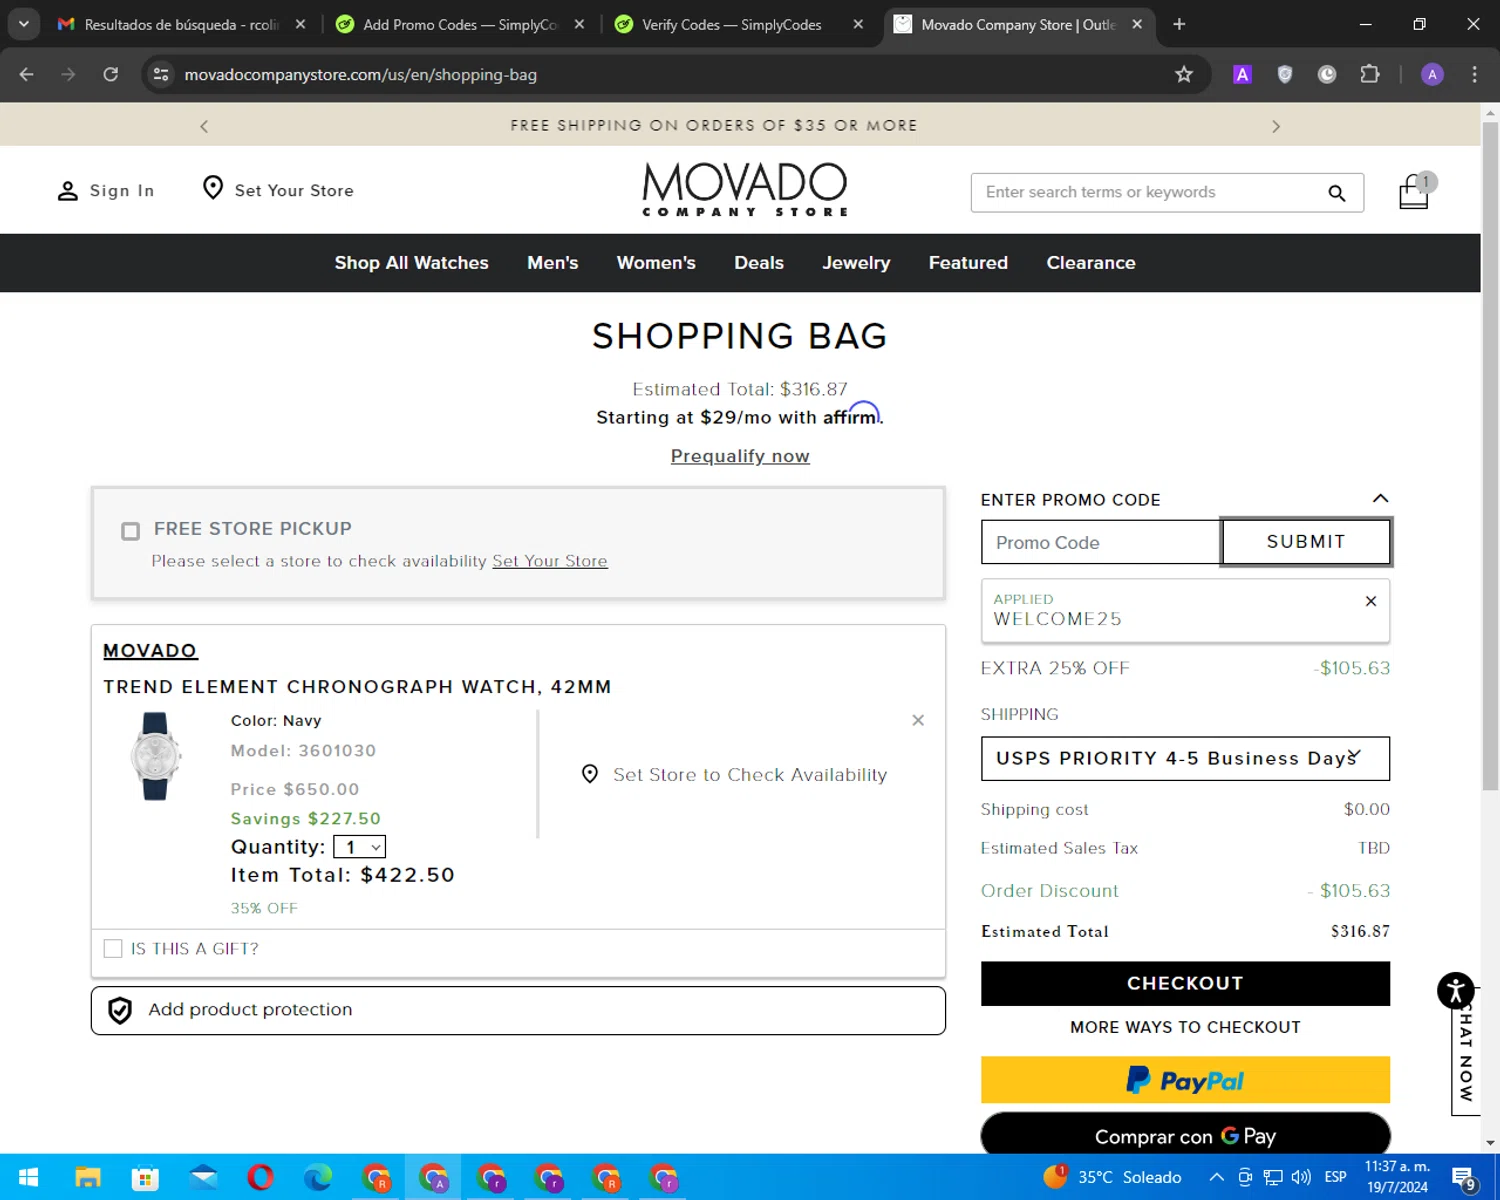This screenshot has height=1200, width=1500.
Task: Open a new browser tab
Action: pos(1179,24)
